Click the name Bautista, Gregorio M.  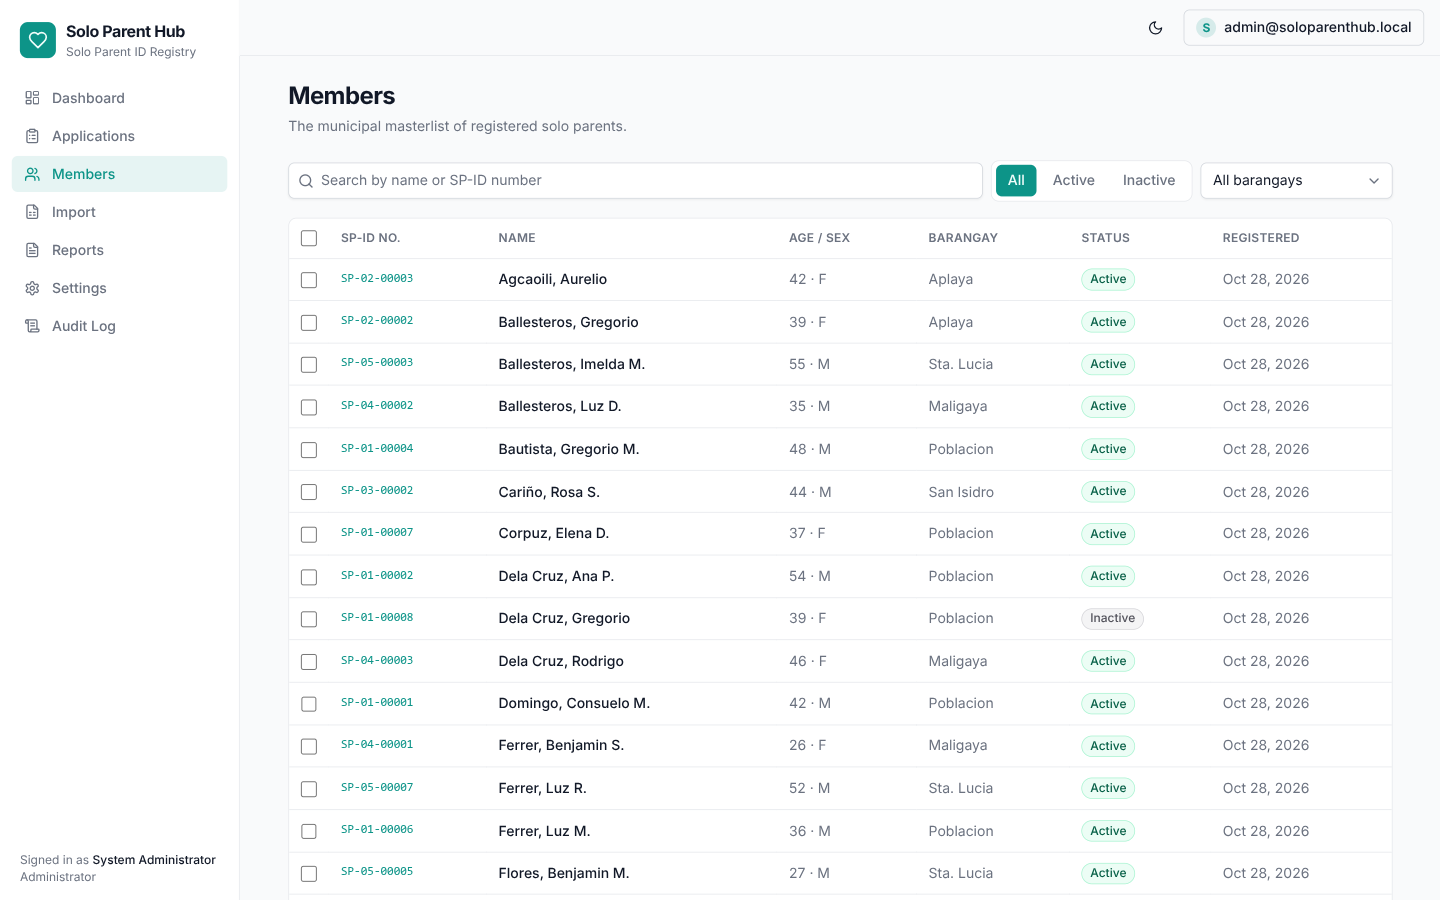click(x=568, y=450)
